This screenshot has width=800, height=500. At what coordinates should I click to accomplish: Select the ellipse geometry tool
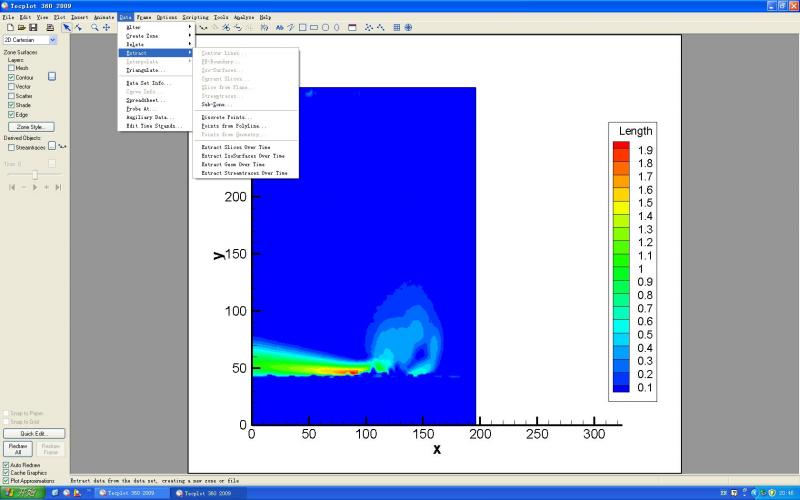pos(337,28)
